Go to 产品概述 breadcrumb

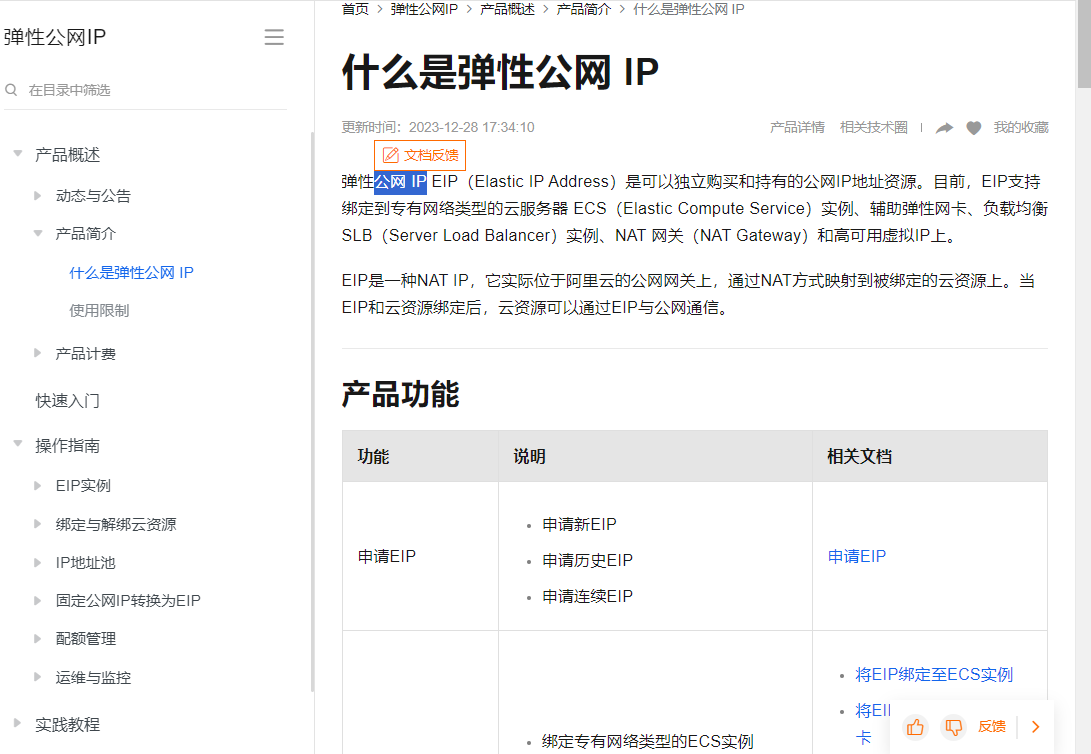tap(507, 9)
